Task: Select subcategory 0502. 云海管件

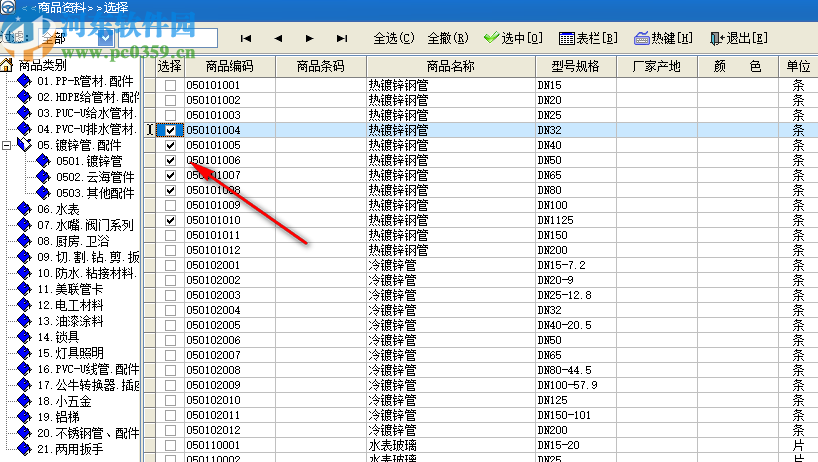Action: pyautogui.click(x=95, y=177)
